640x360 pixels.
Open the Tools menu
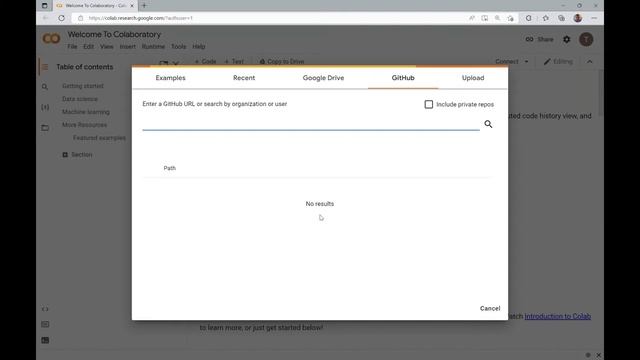(x=178, y=47)
